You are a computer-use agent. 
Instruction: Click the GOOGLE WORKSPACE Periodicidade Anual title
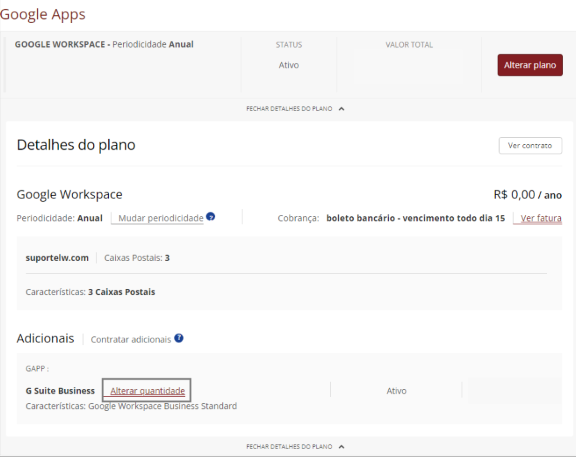coord(104,44)
